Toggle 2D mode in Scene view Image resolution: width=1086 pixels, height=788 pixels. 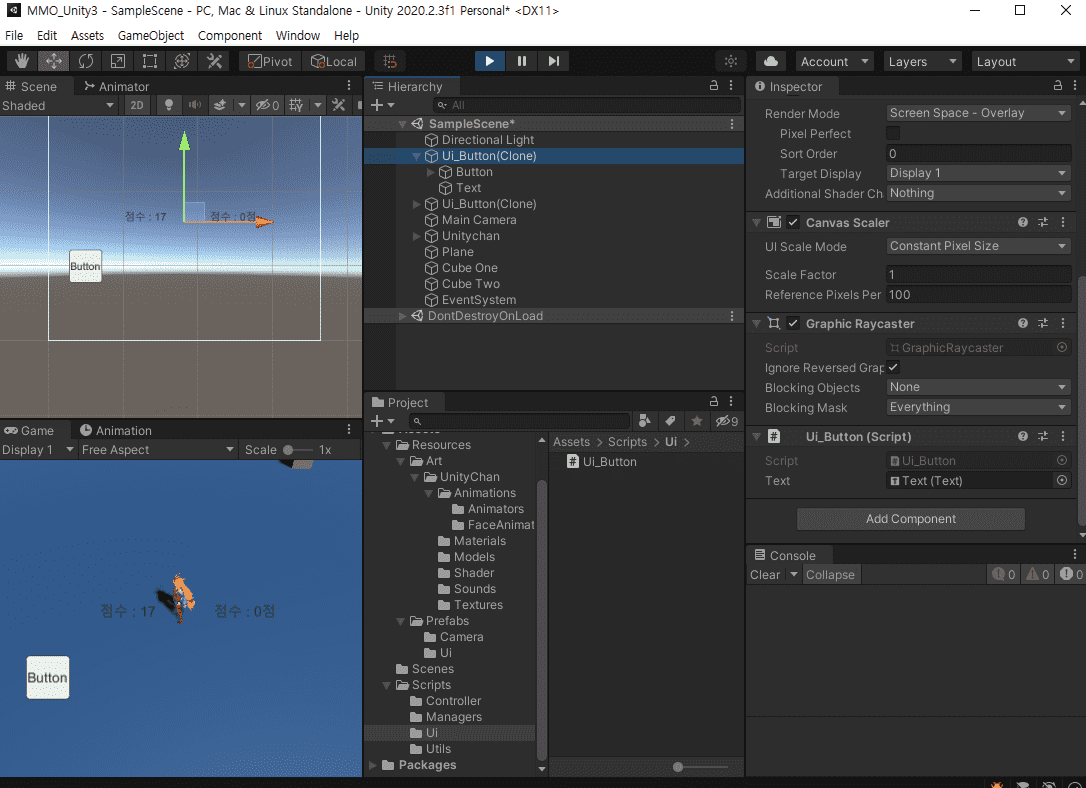pos(137,105)
